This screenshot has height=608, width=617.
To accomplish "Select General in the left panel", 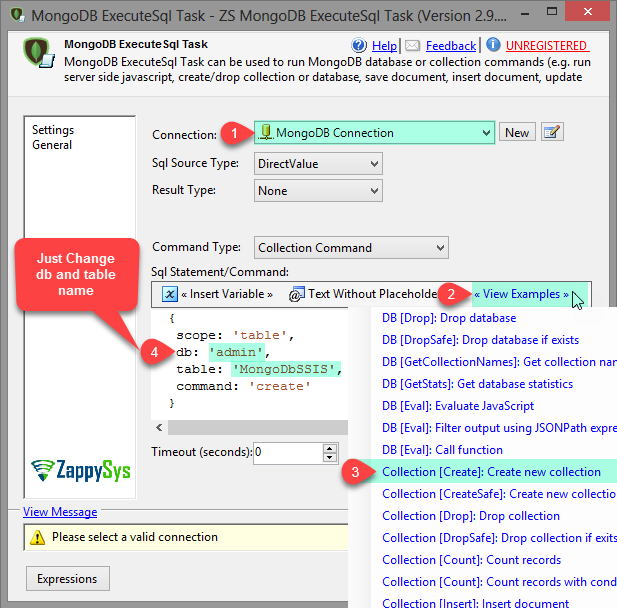I will (x=52, y=145).
